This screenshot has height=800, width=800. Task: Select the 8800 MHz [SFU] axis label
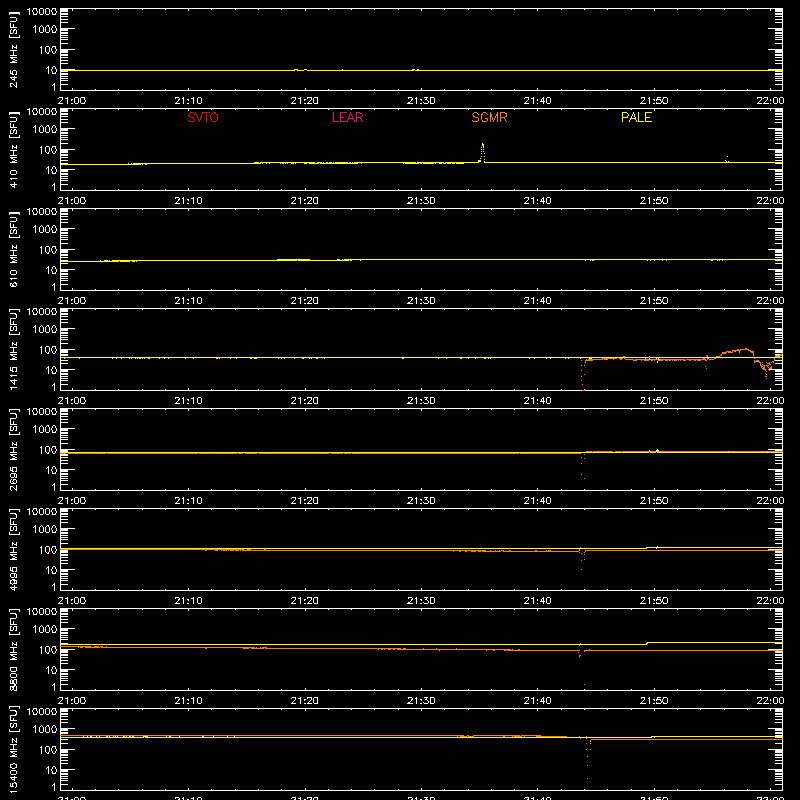point(14,649)
